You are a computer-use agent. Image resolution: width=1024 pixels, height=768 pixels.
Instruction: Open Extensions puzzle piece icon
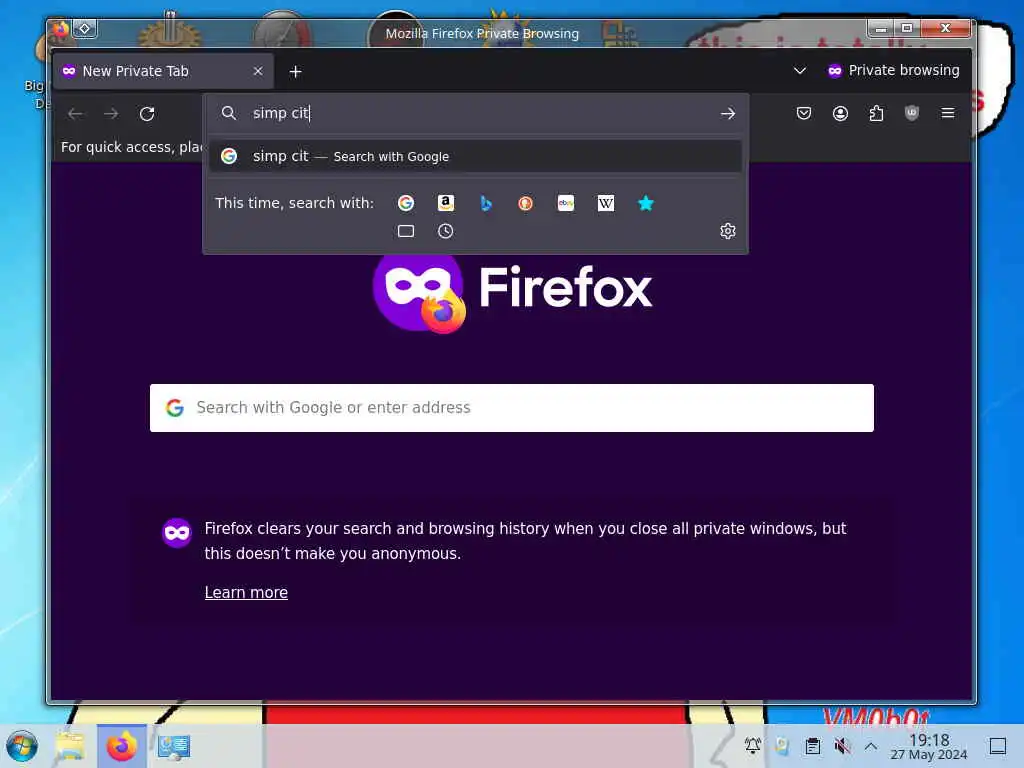[876, 114]
